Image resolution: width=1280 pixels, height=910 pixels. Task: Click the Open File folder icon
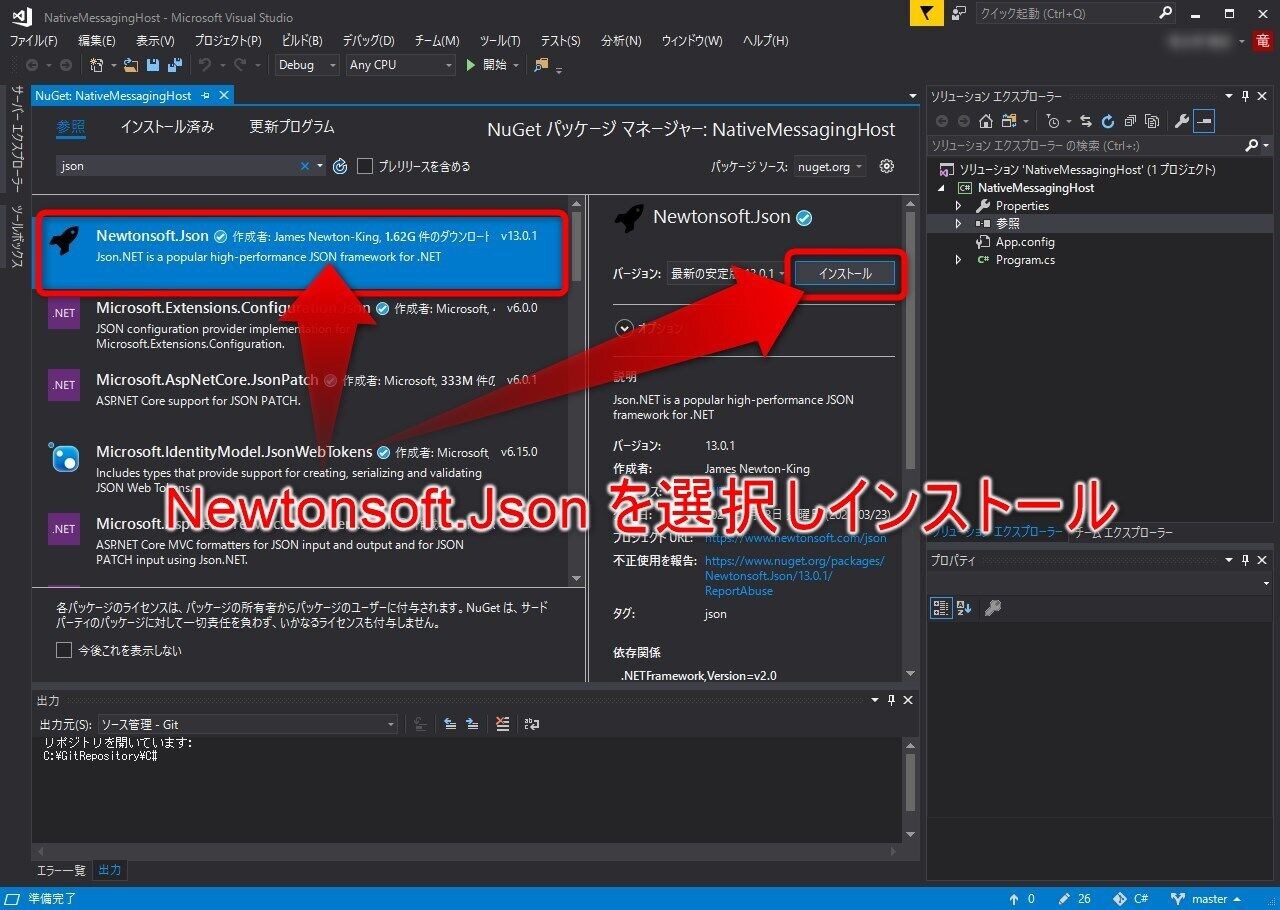(131, 65)
